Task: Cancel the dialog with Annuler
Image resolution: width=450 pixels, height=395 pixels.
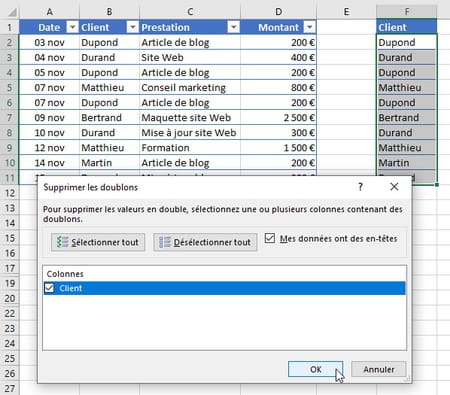Action: (379, 369)
